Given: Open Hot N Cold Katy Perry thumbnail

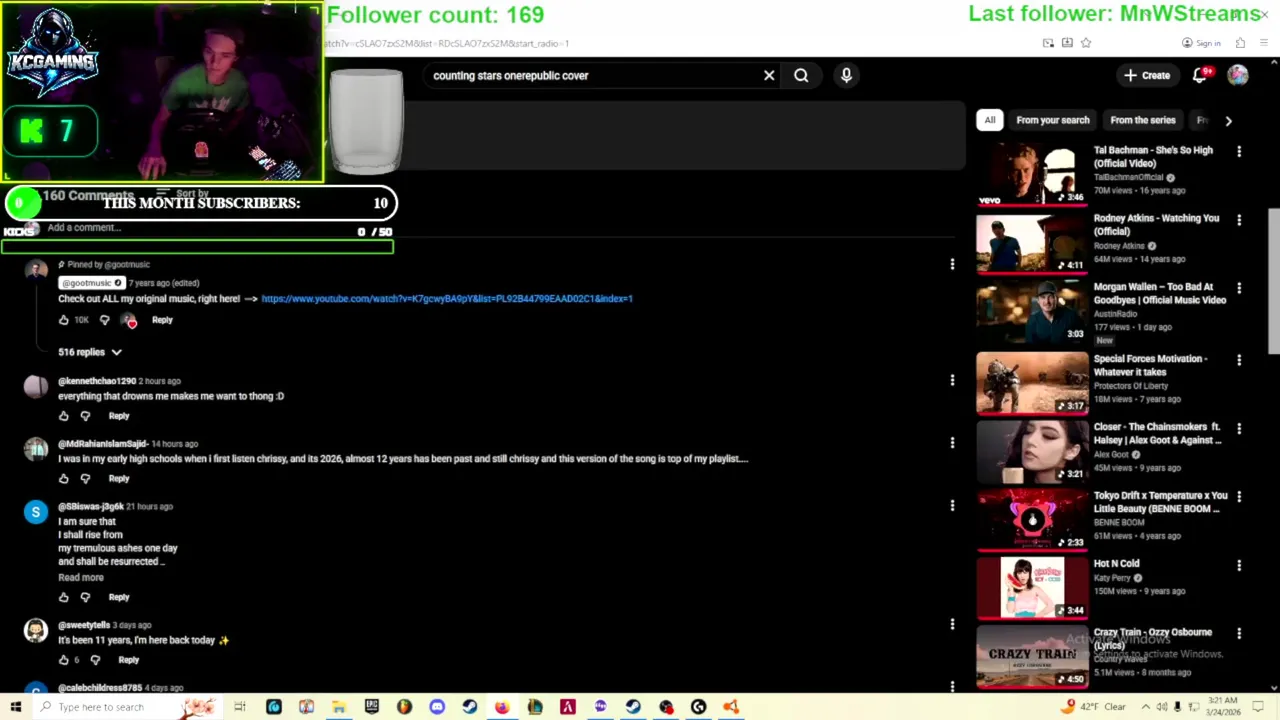Looking at the screenshot, I should click(x=1032, y=588).
